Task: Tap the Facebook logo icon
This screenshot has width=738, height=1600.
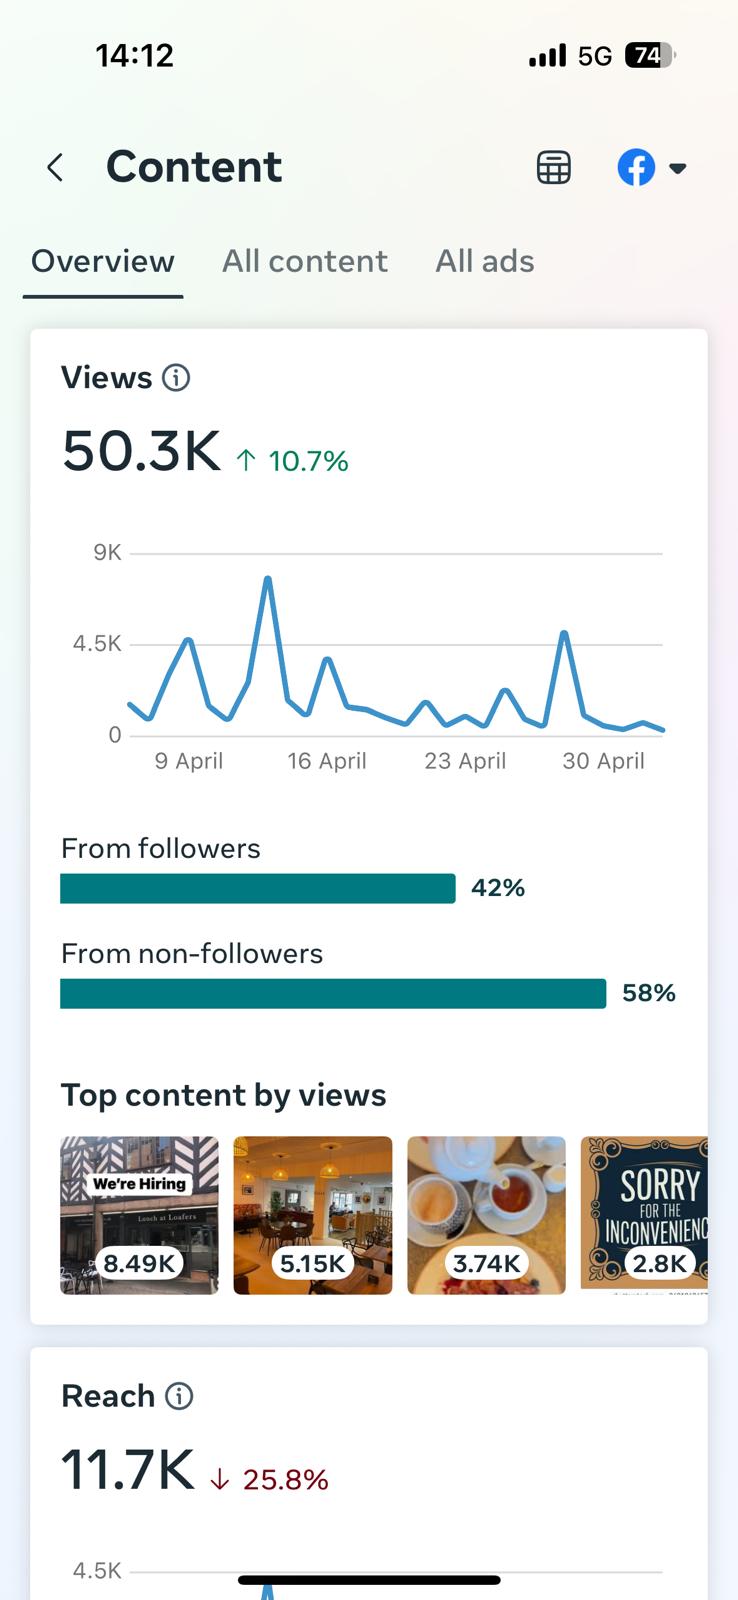Action: pyautogui.click(x=636, y=168)
